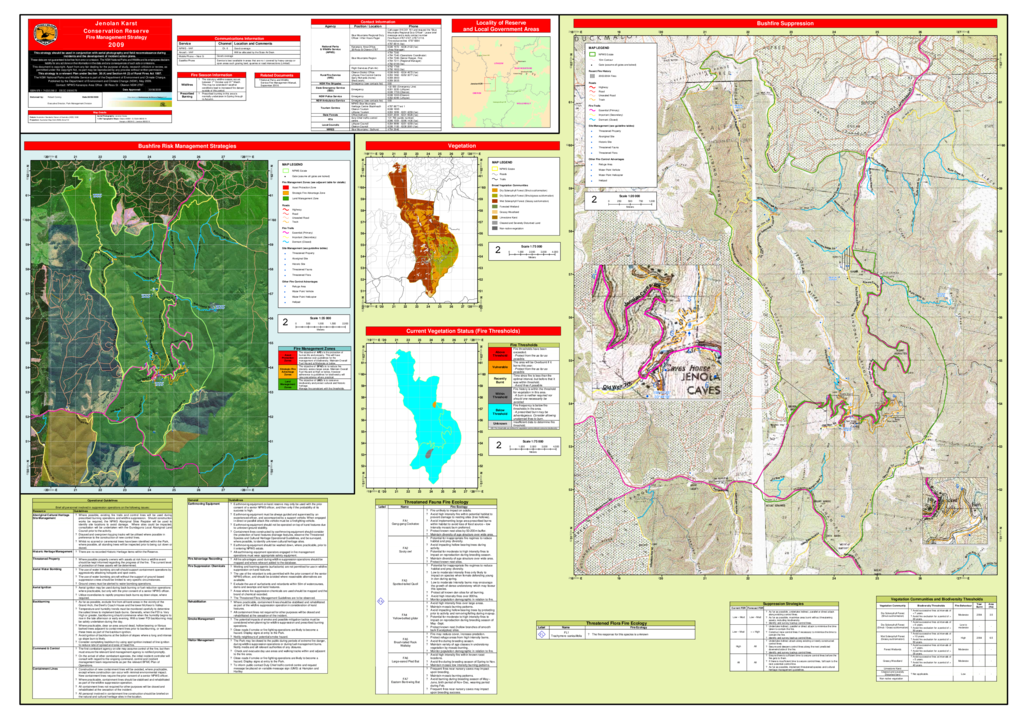Viewport: 1024px width, 724px height.
Task: Click the "Vegetation Communities and Biodiversity Thresholds" heading
Action: [x=936, y=599]
